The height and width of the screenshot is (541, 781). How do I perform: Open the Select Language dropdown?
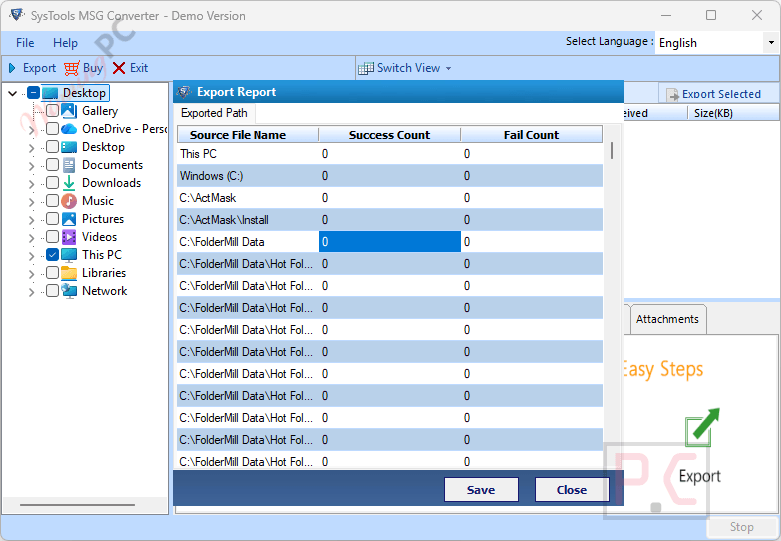(771, 43)
